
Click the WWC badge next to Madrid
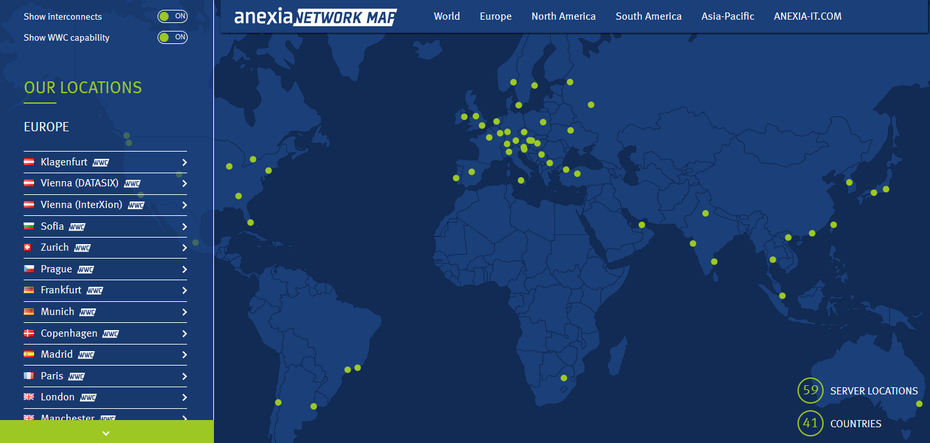[x=87, y=355]
